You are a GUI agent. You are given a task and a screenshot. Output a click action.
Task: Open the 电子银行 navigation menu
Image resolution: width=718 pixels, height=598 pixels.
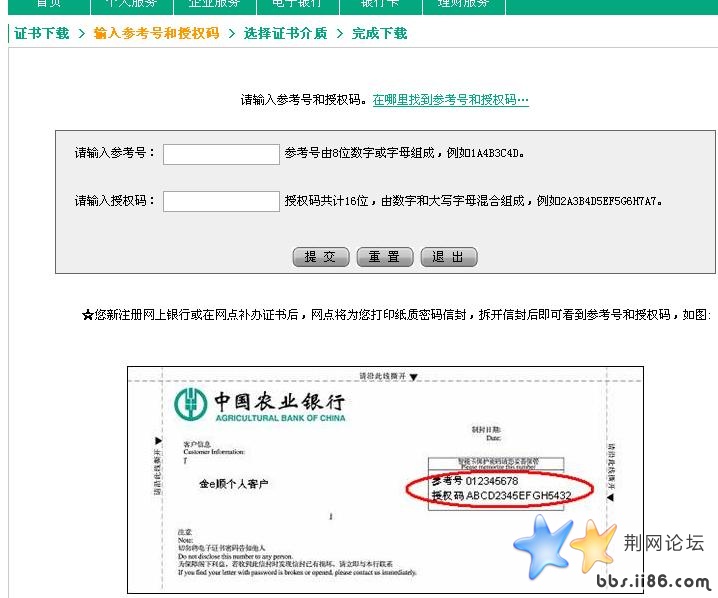(x=298, y=5)
